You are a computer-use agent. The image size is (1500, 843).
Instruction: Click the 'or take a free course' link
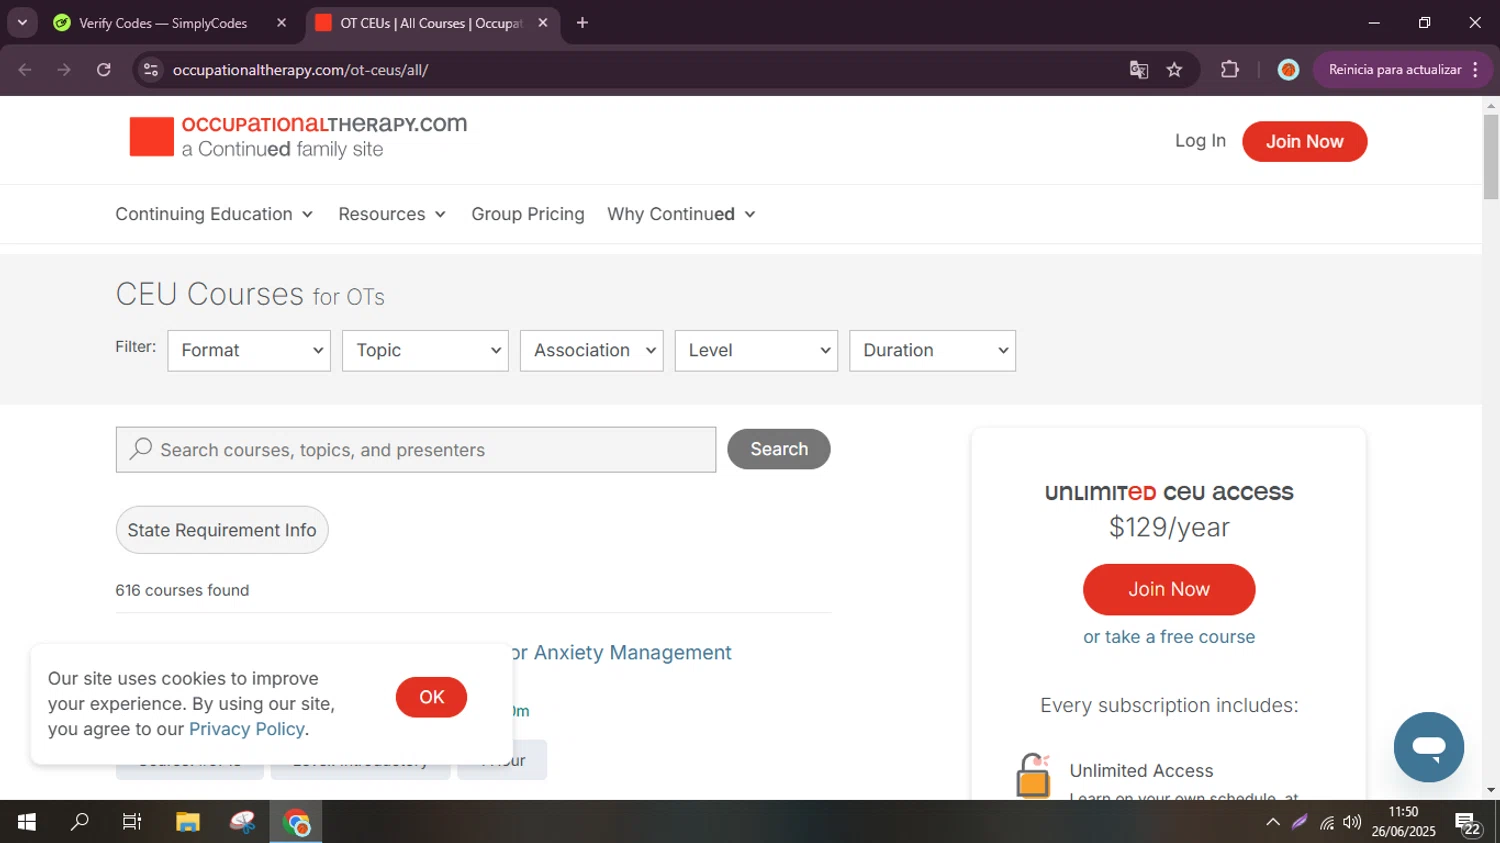(x=1169, y=637)
